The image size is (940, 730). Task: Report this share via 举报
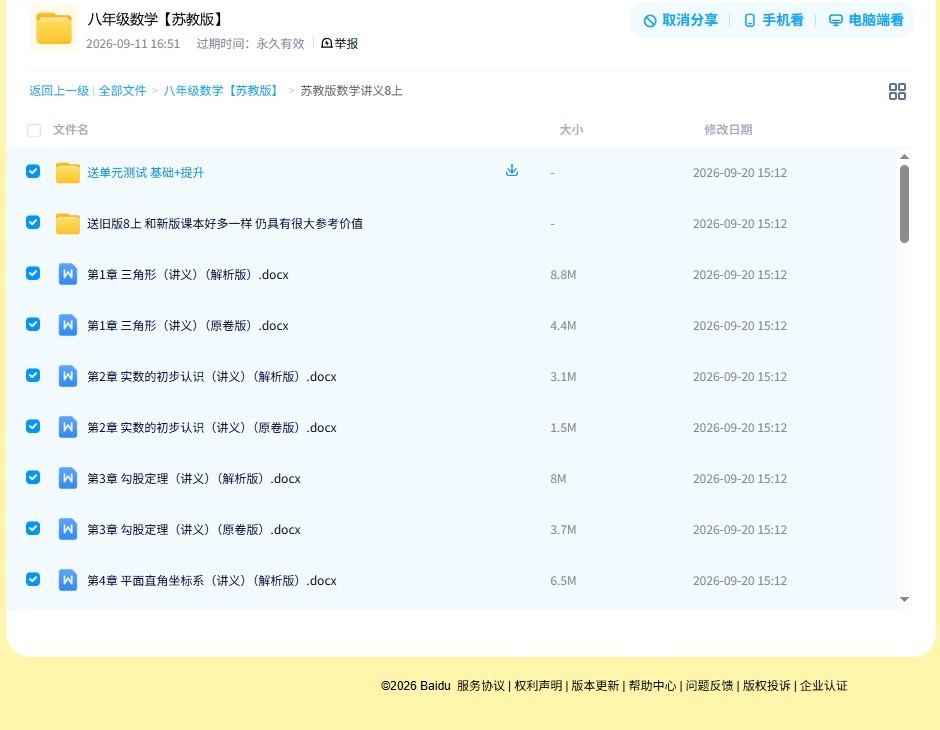[339, 43]
